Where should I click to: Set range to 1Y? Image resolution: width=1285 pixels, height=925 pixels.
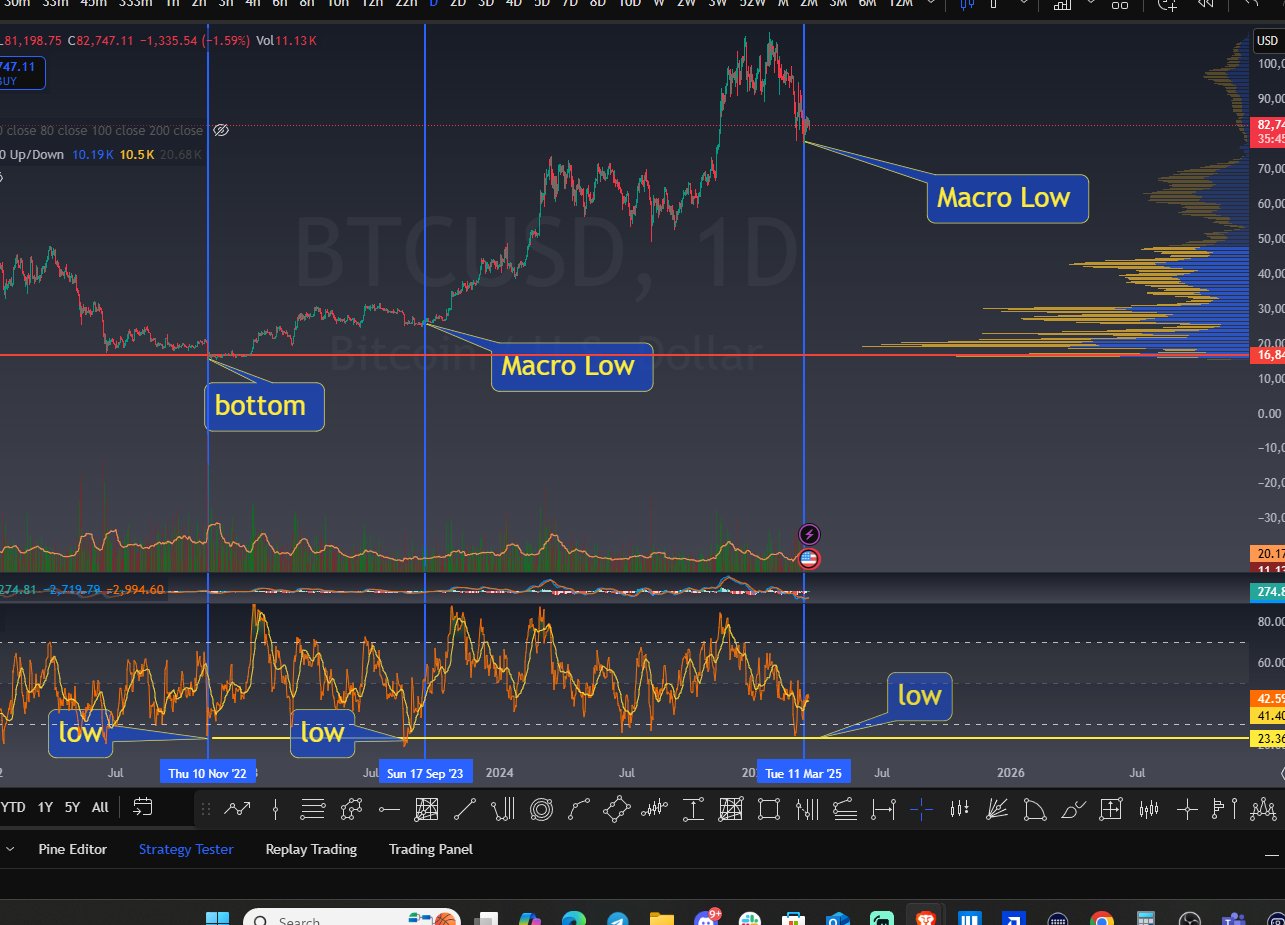point(45,807)
